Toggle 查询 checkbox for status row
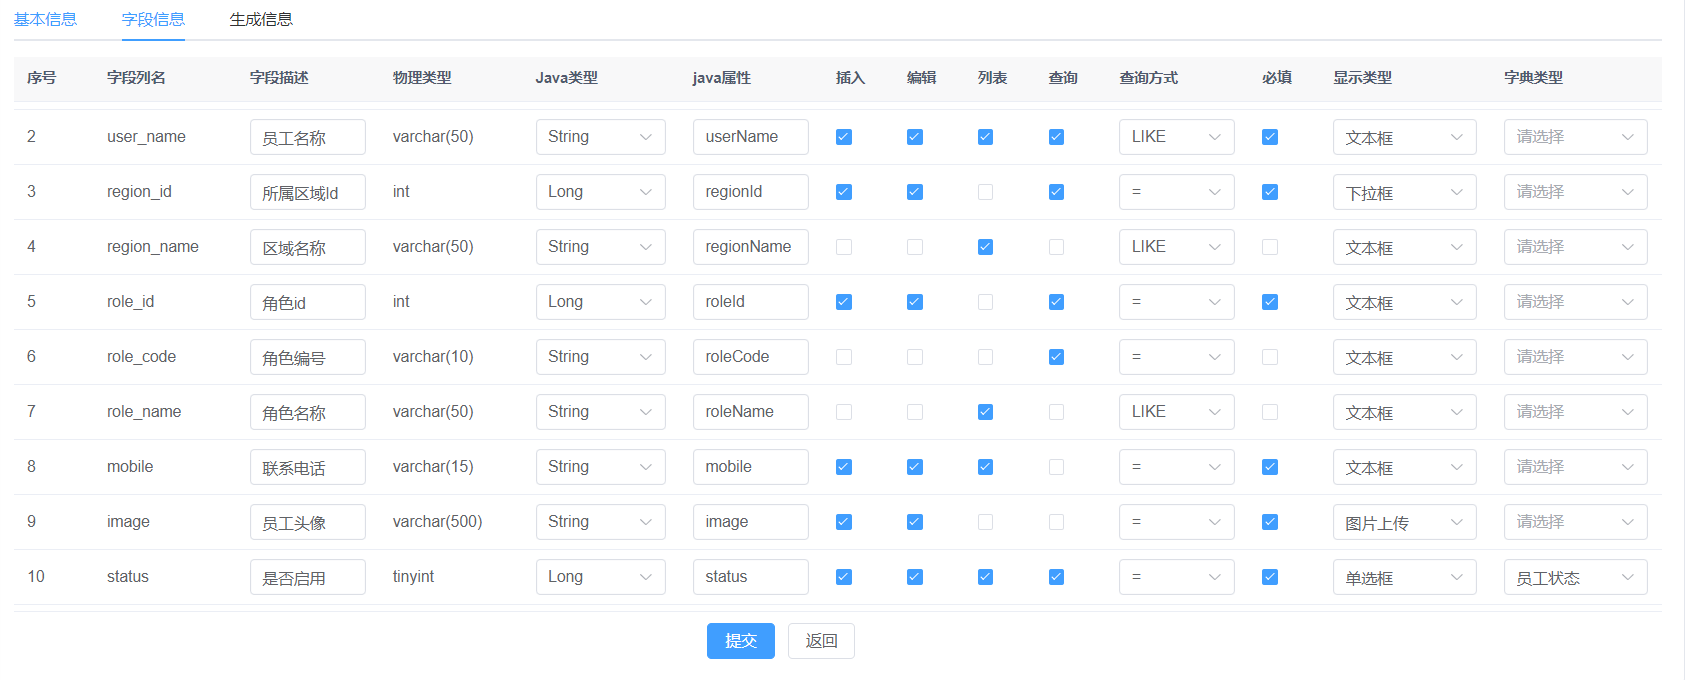 tap(1057, 577)
